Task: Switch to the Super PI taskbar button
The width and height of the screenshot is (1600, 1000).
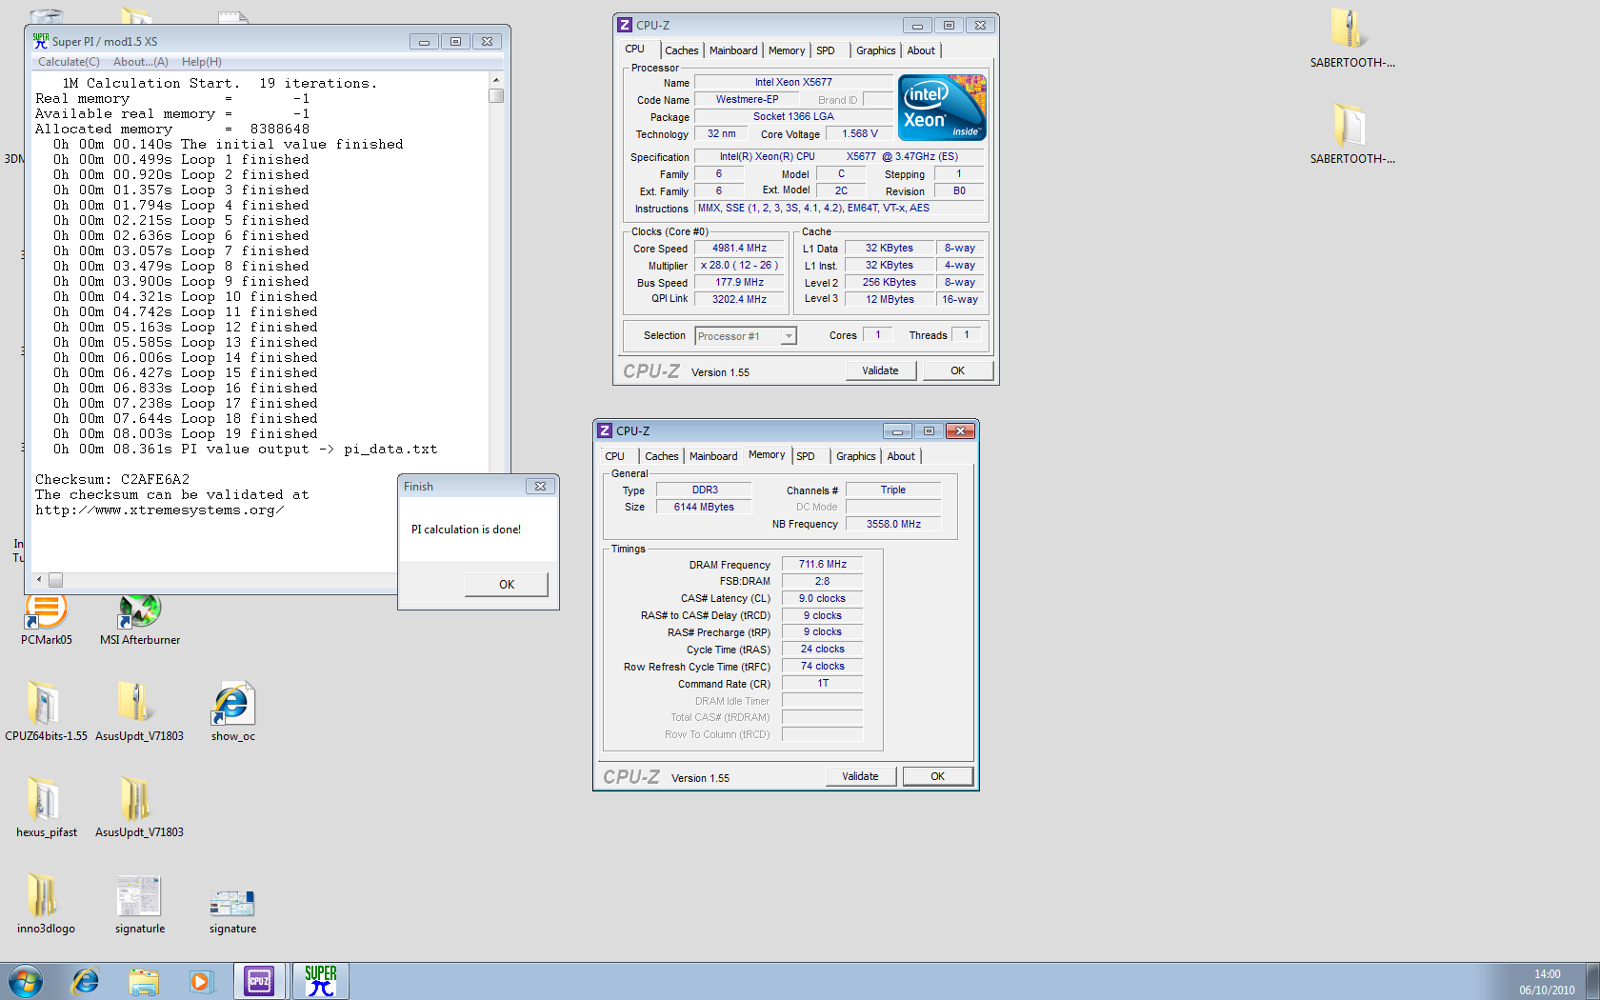Action: 321,981
